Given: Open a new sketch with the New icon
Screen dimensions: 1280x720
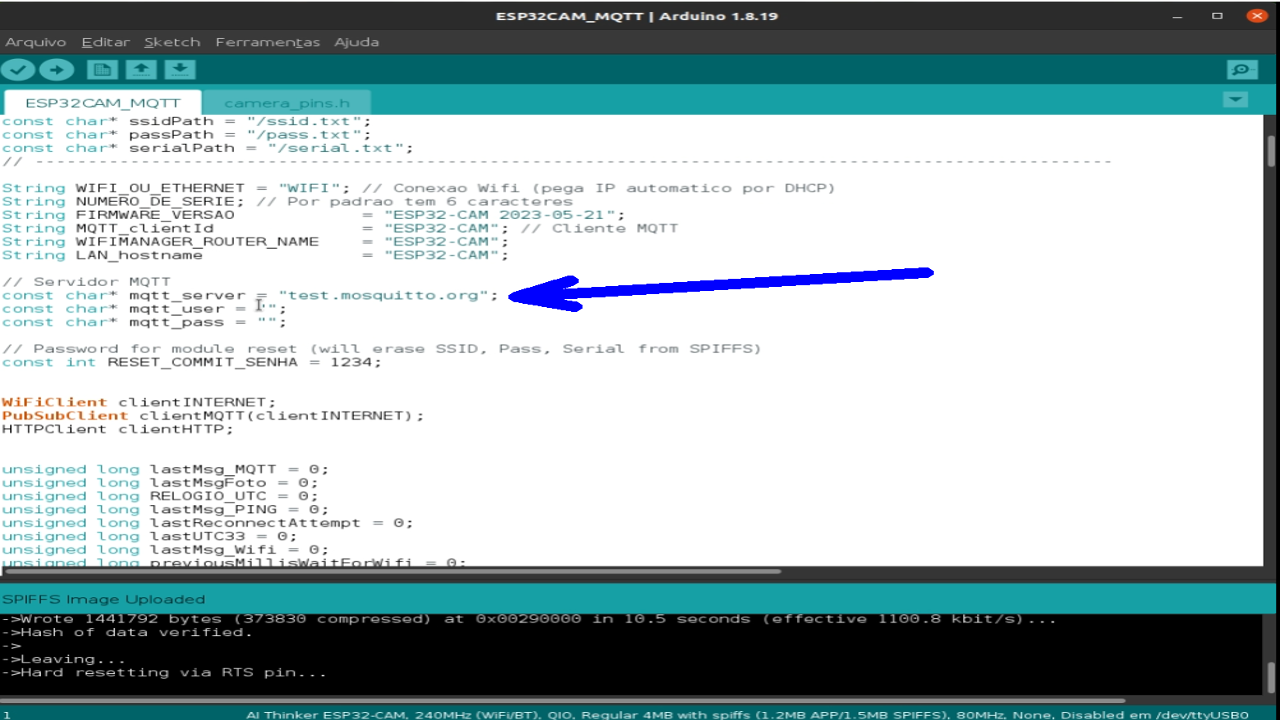Looking at the screenshot, I should tap(101, 69).
